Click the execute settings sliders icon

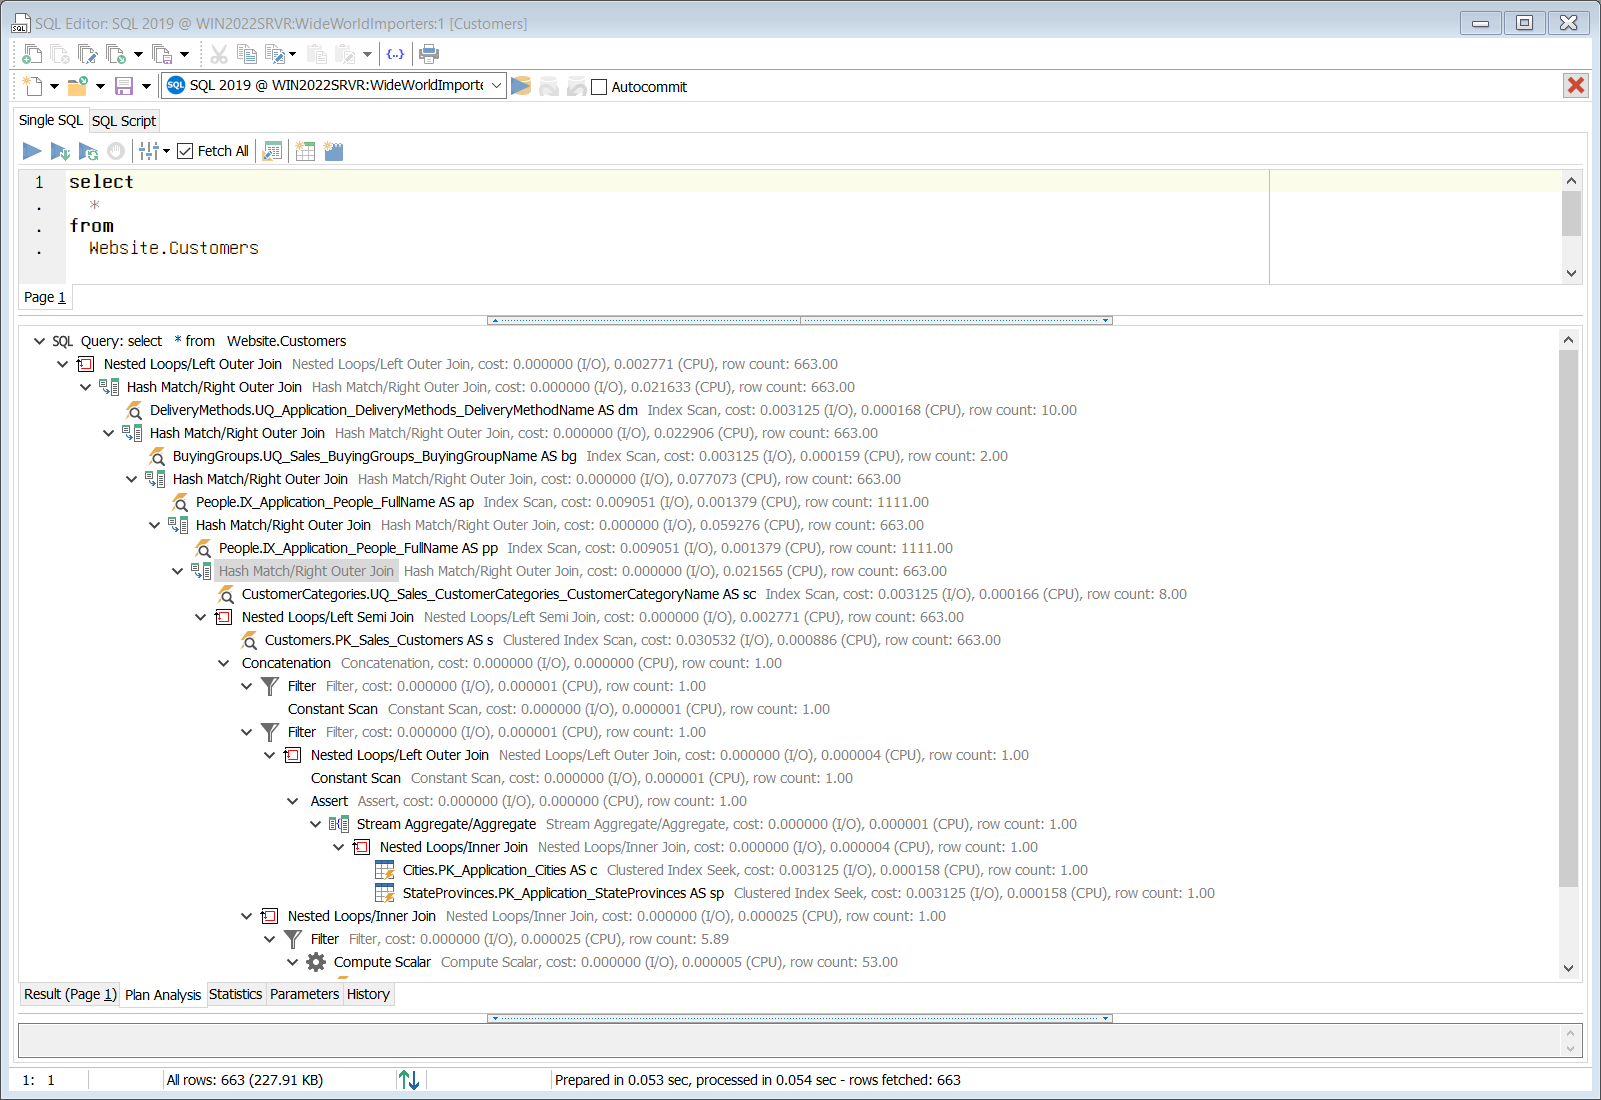pyautogui.click(x=149, y=151)
